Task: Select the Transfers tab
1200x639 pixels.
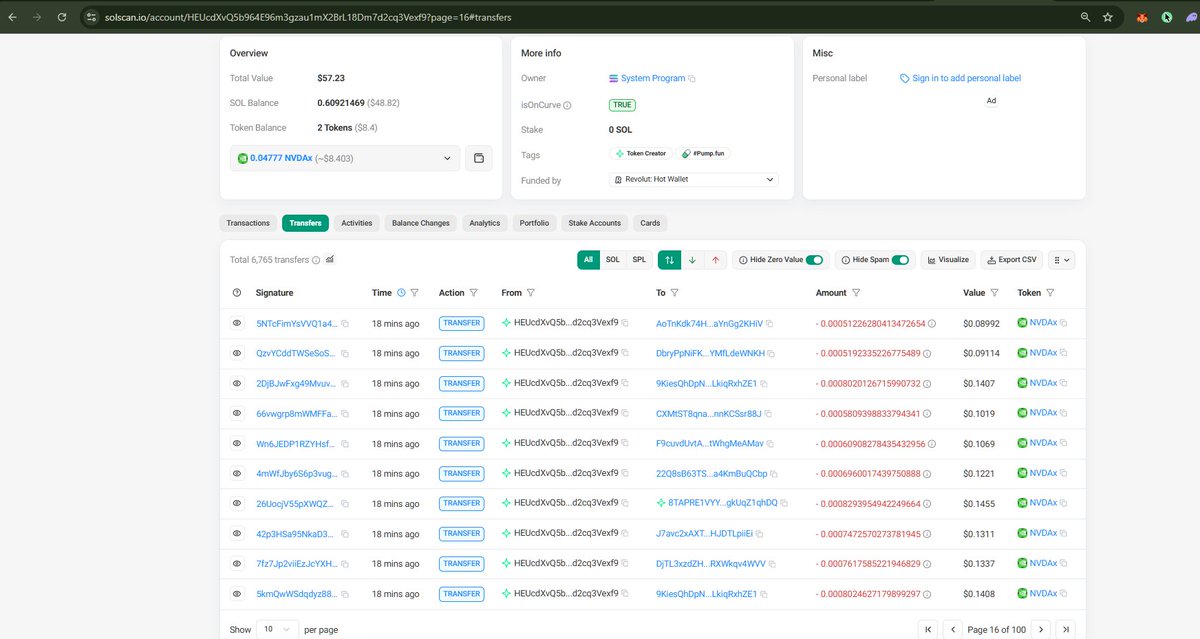Action: click(x=305, y=223)
